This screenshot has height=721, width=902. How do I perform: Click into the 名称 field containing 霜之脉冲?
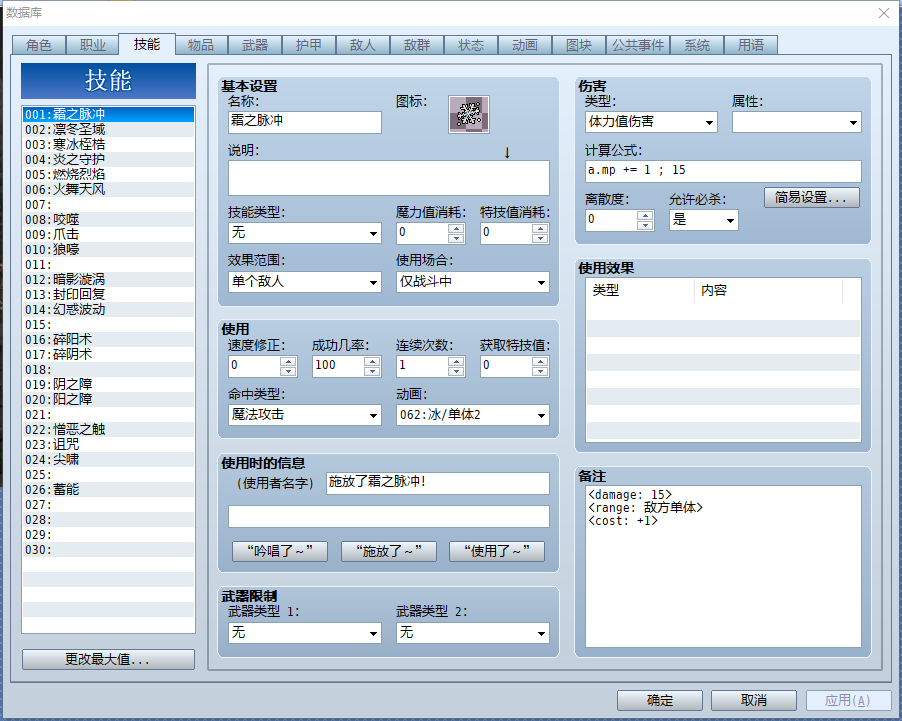point(305,122)
